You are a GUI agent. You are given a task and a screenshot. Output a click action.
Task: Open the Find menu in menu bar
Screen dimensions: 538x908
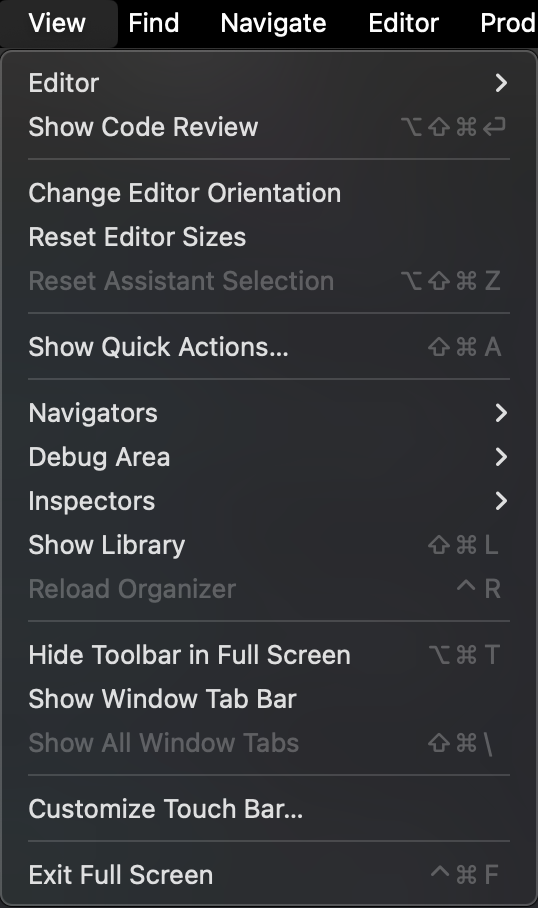click(x=153, y=23)
